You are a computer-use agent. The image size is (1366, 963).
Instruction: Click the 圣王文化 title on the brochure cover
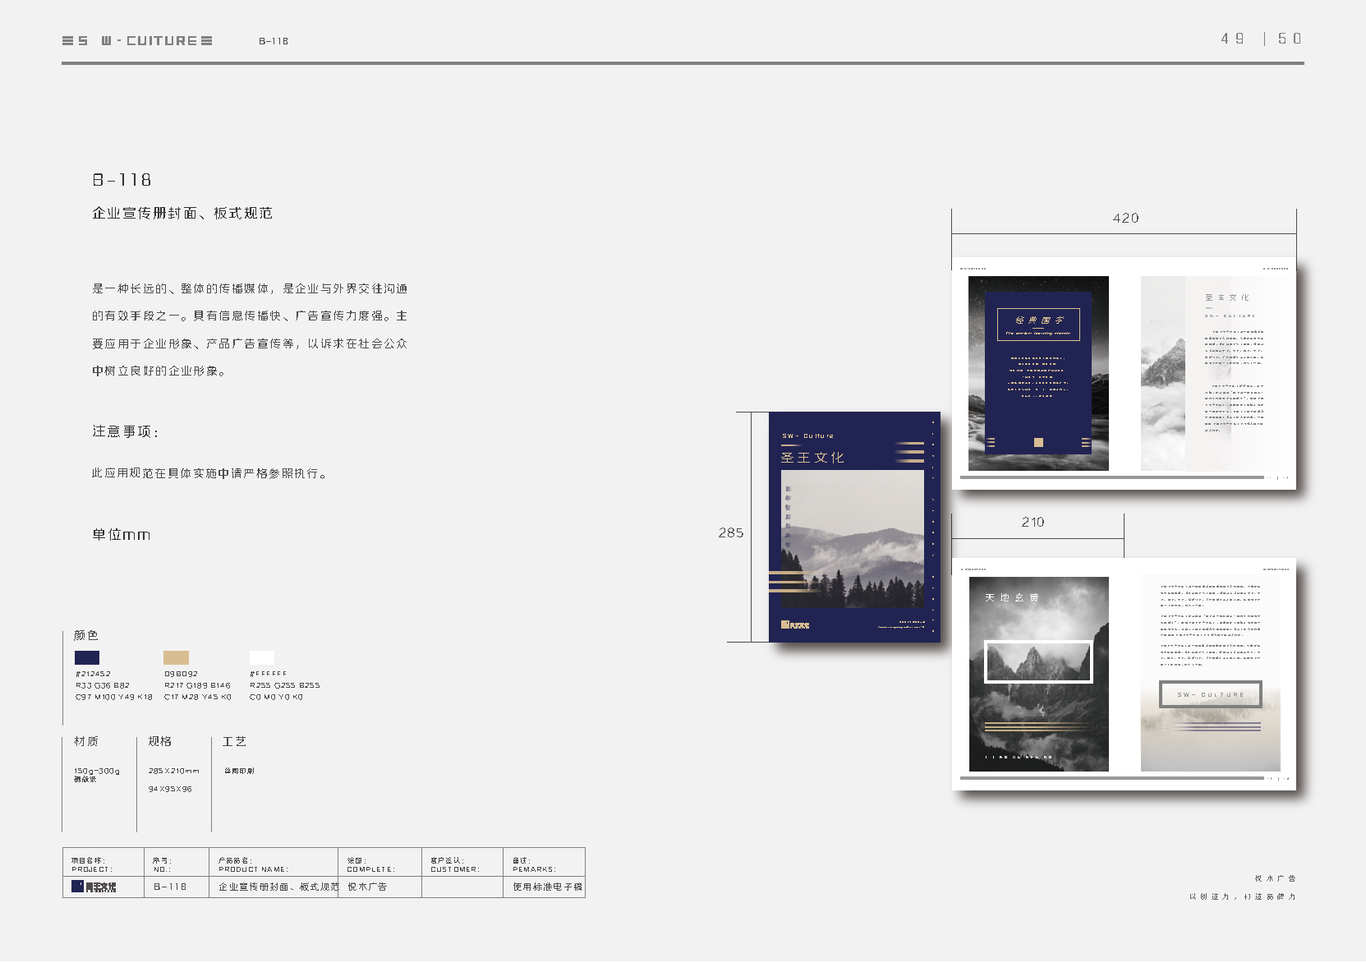point(812,458)
